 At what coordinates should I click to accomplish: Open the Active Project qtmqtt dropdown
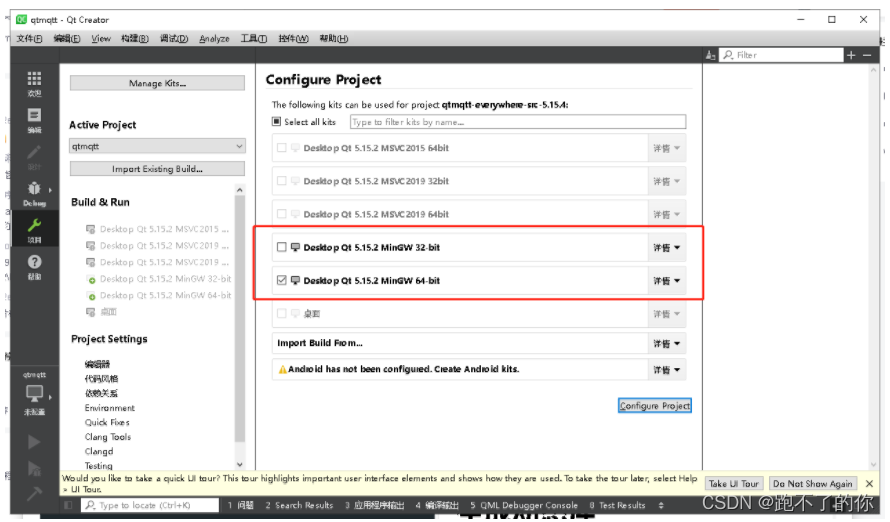pos(157,146)
